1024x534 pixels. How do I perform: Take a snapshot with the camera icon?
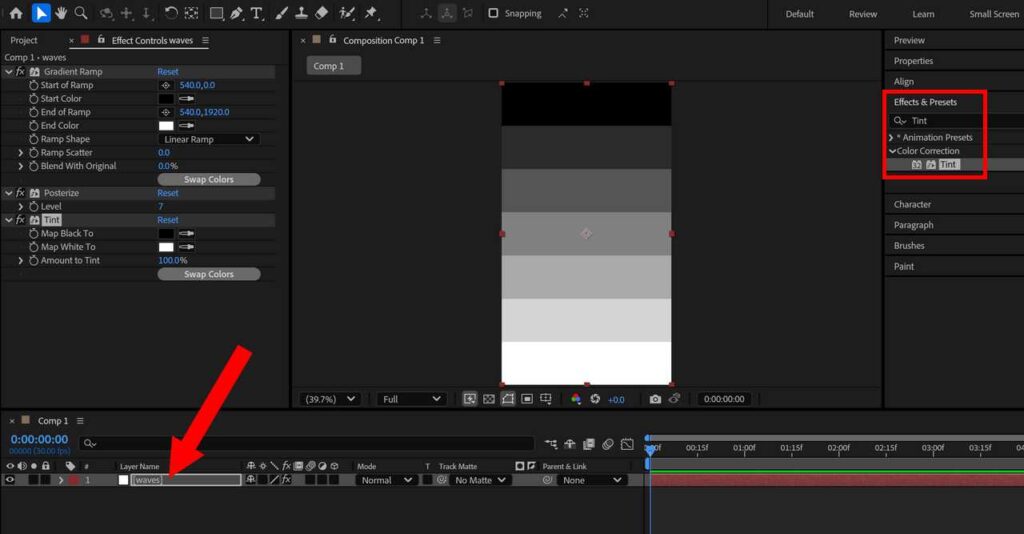(655, 399)
